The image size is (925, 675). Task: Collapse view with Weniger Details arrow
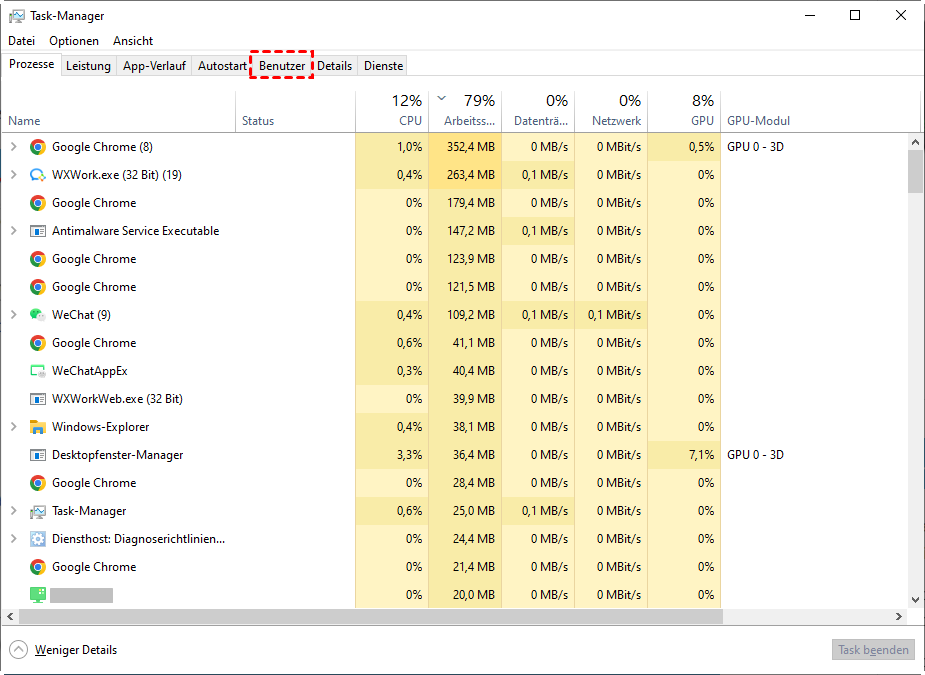coord(19,650)
